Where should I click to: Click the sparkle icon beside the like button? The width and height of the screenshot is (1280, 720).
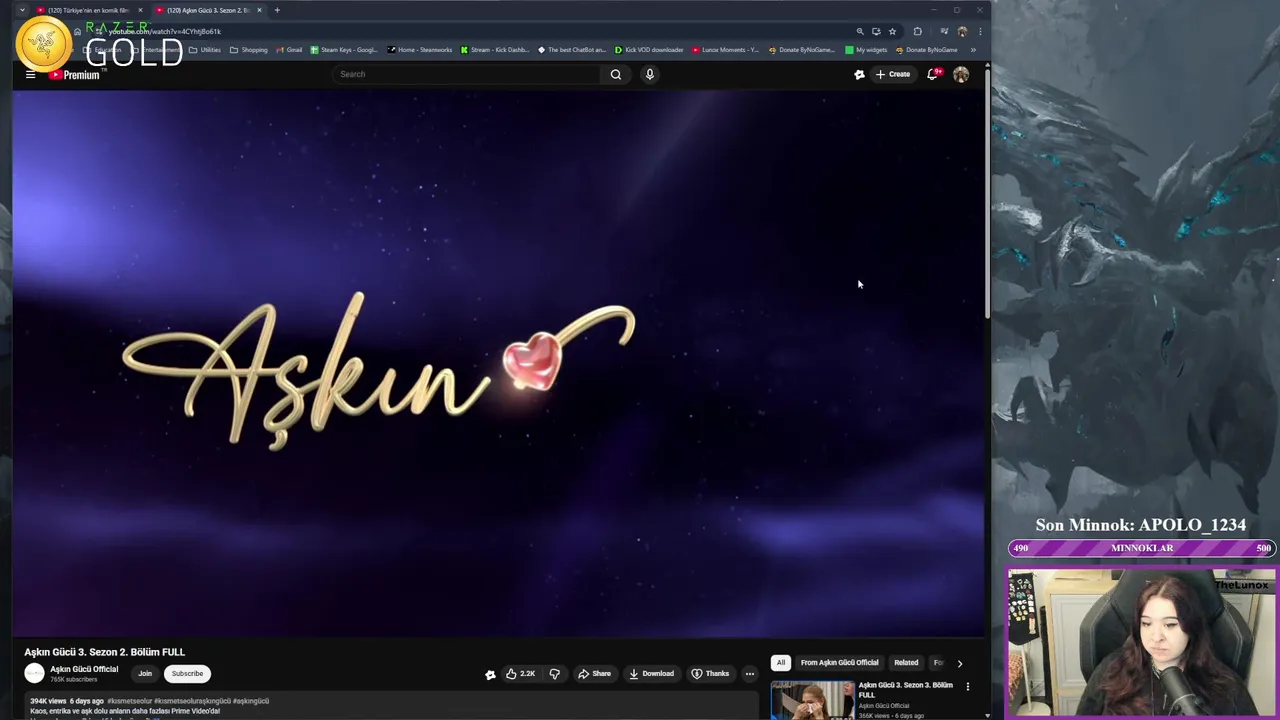point(490,674)
